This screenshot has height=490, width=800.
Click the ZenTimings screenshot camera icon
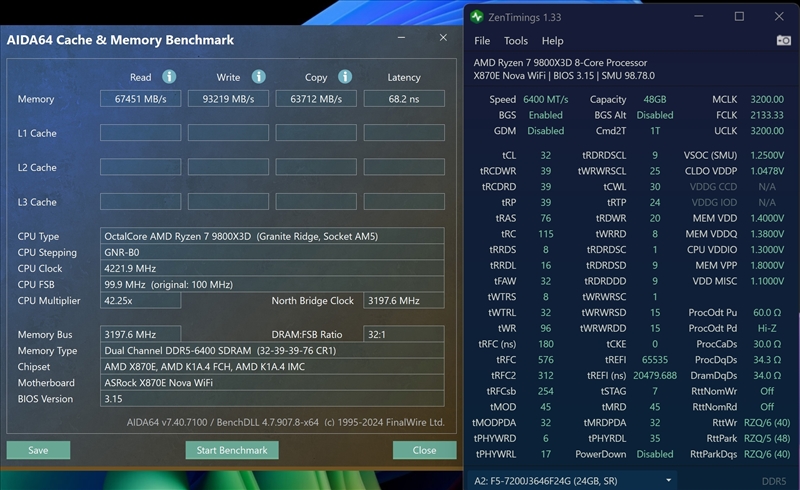point(784,40)
